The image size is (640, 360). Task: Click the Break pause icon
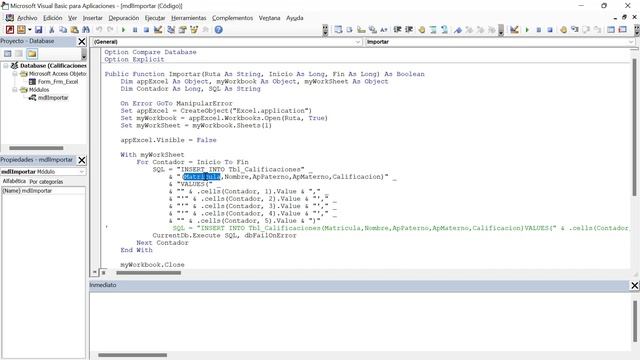(135, 30)
